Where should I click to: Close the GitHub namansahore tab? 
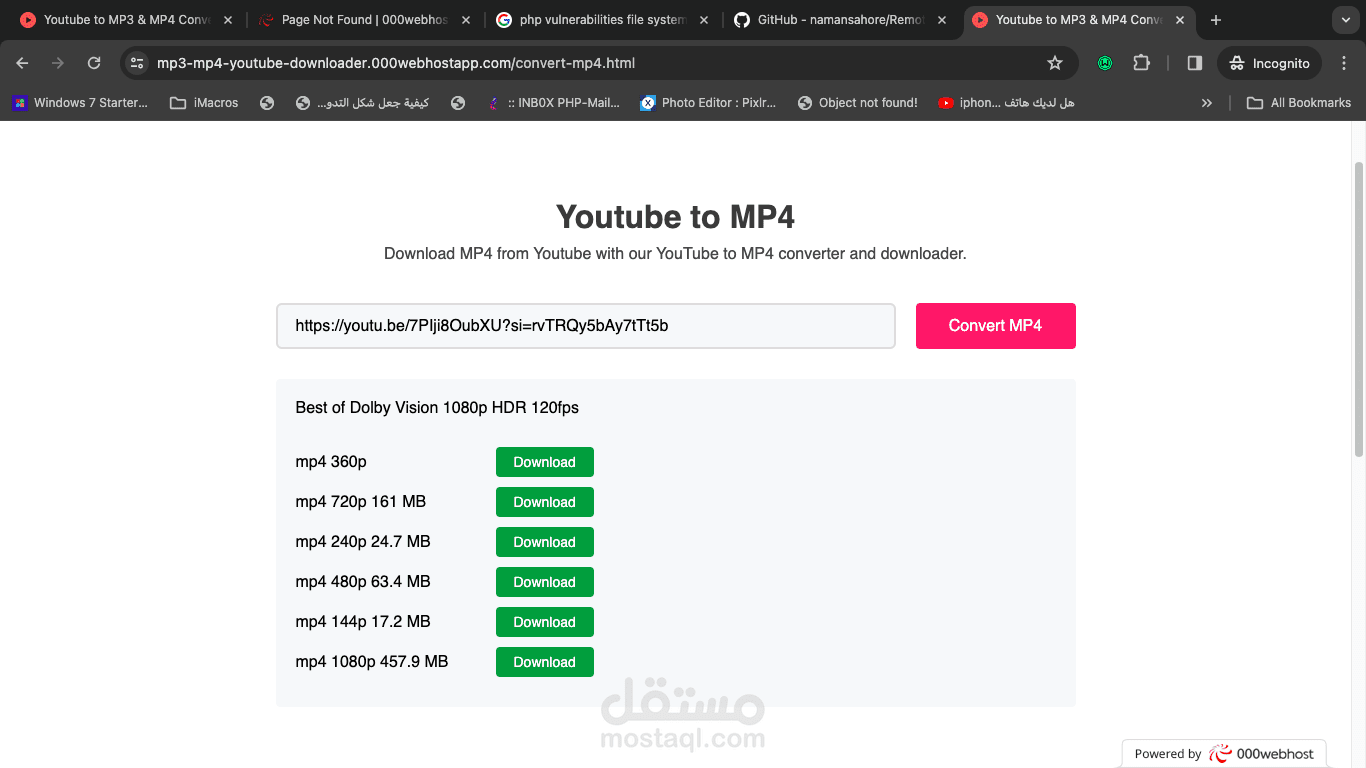pyautogui.click(x=942, y=20)
